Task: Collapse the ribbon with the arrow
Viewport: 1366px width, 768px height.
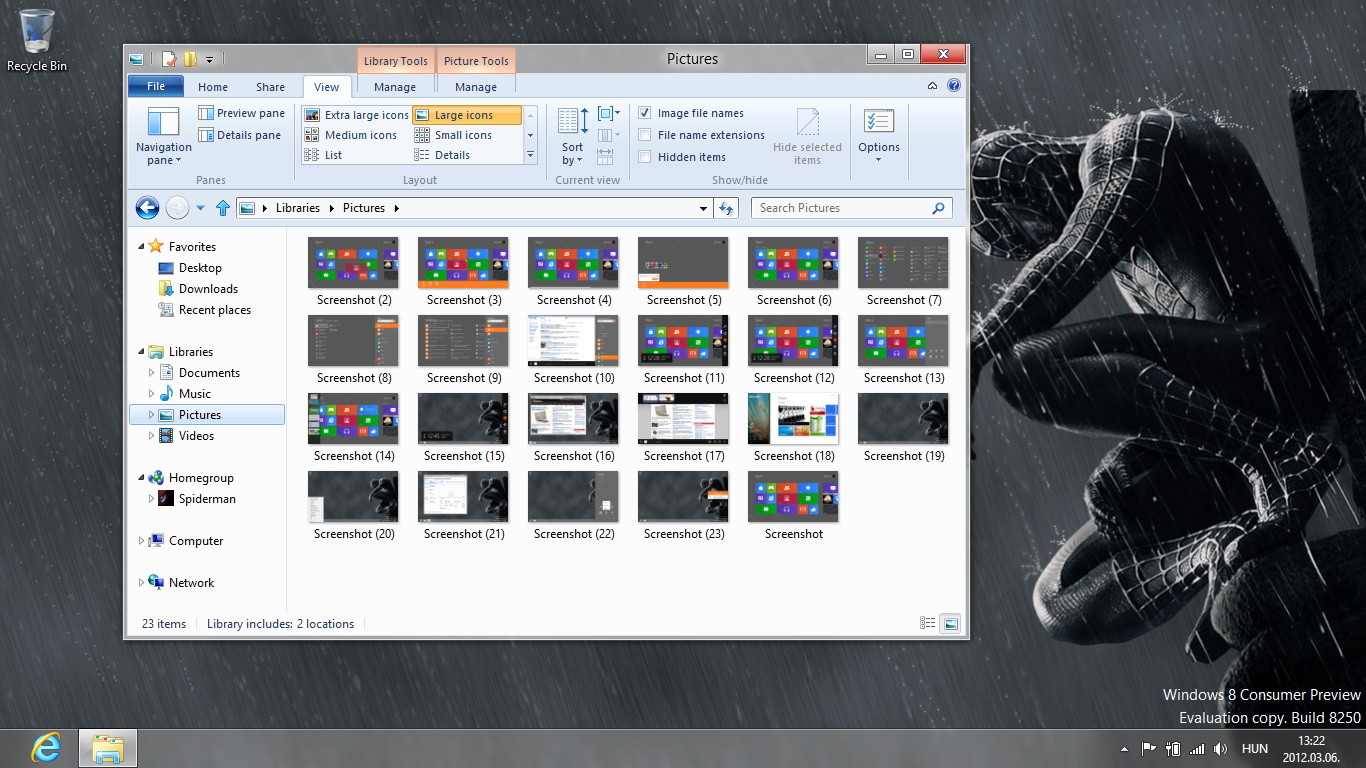Action: point(932,86)
